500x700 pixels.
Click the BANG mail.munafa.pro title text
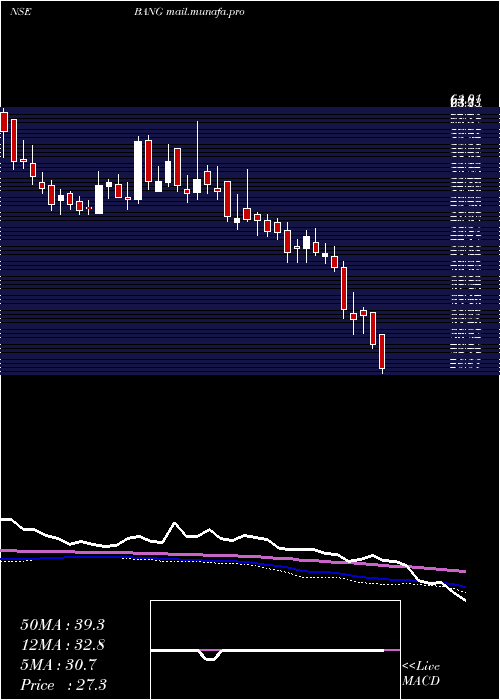click(189, 12)
